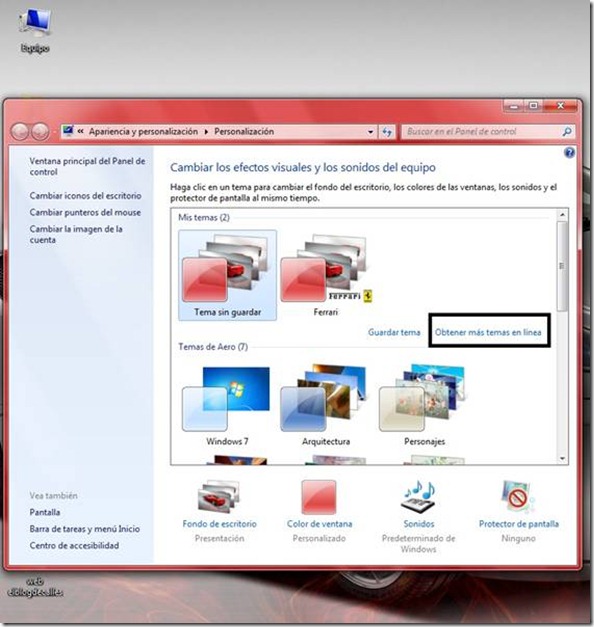The width and height of the screenshot is (594, 627).
Task: Click the Forward navigation arrow button
Action: pos(40,132)
